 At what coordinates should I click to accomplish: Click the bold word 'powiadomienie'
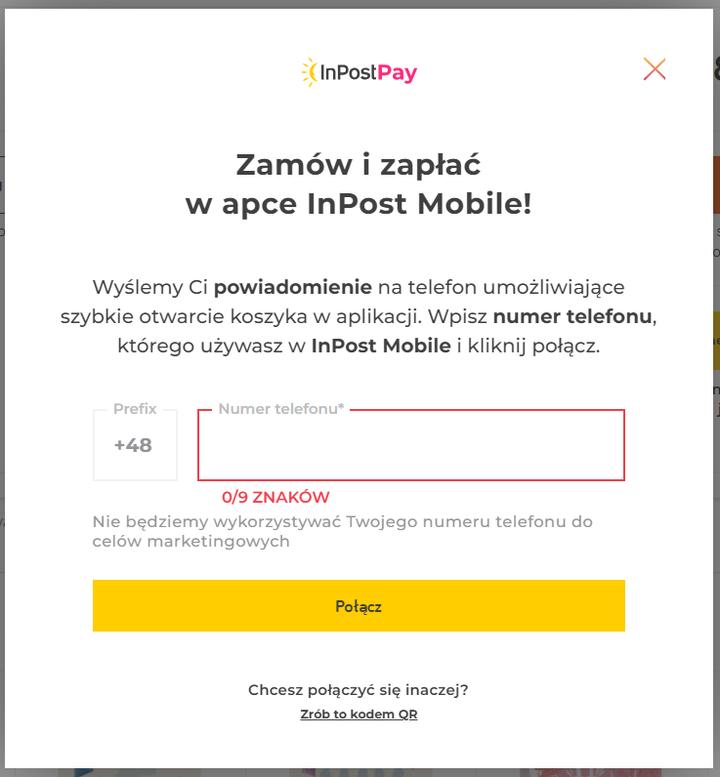[x=292, y=288]
